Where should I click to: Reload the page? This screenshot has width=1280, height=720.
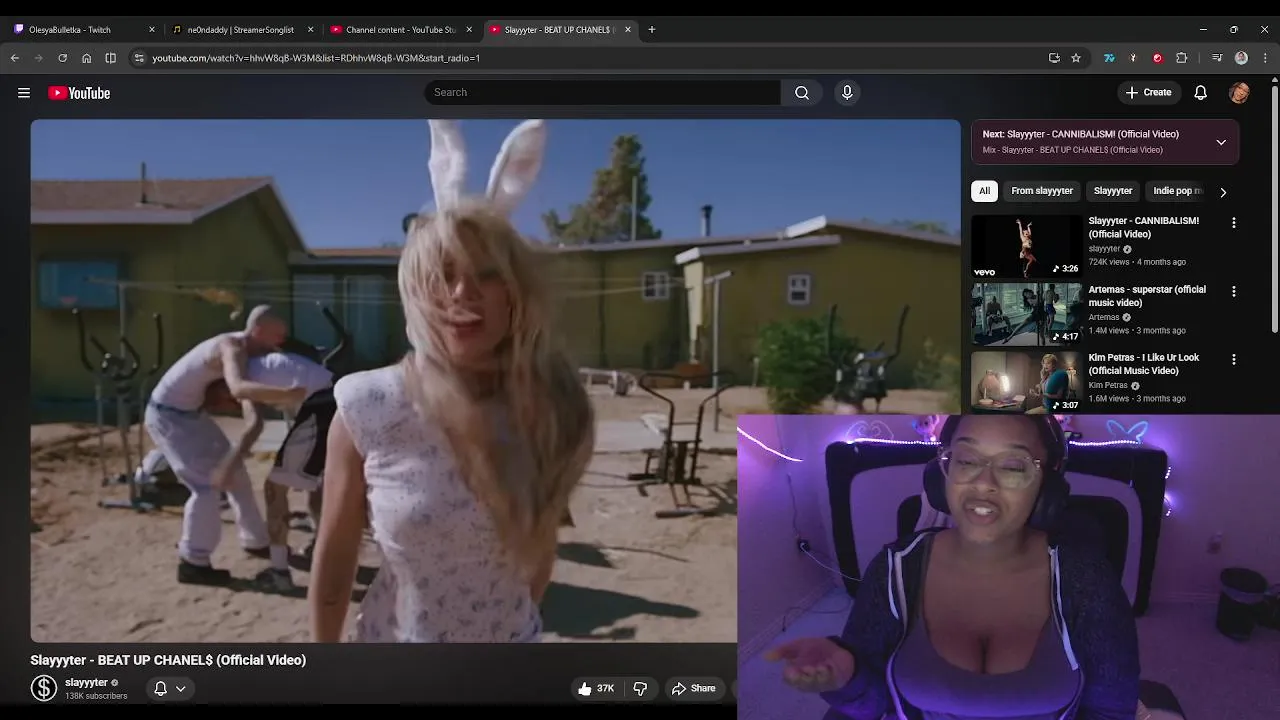click(x=62, y=58)
